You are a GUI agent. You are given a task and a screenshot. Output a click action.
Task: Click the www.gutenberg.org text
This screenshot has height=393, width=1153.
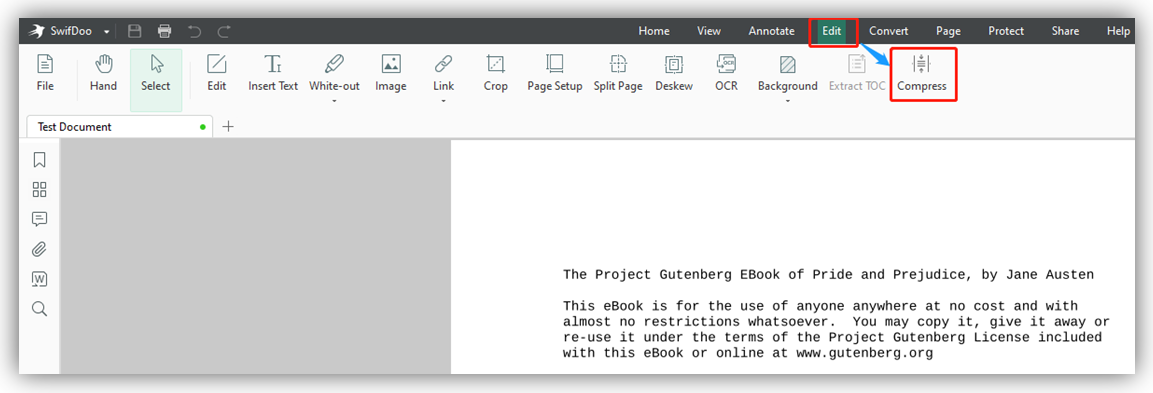(865, 353)
